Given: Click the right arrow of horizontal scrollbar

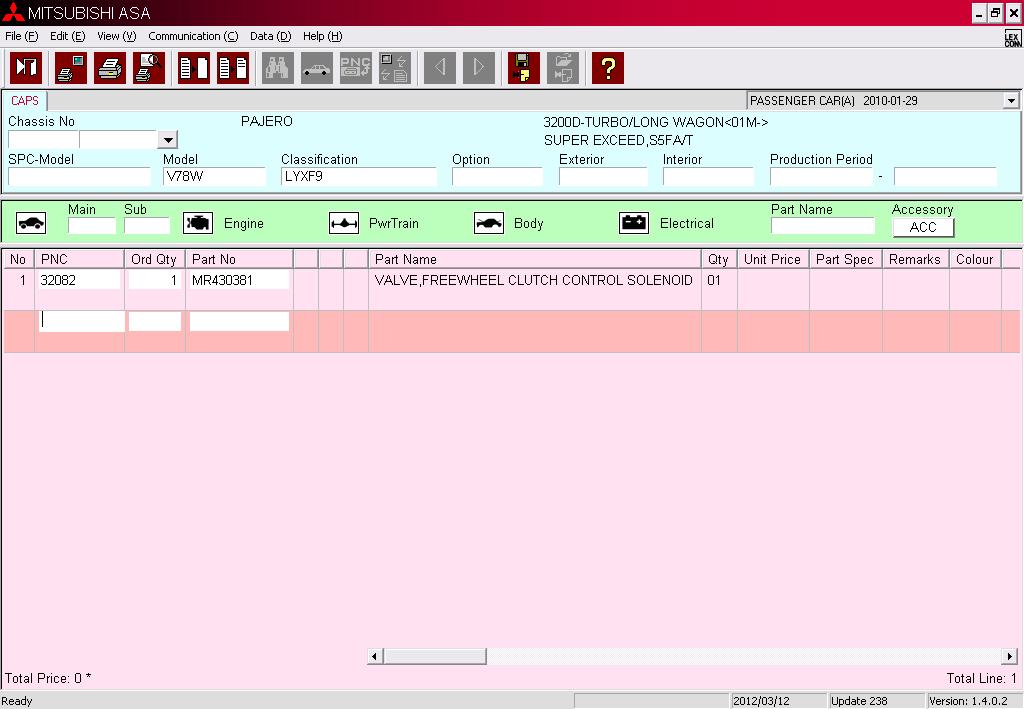Looking at the screenshot, I should coord(1010,657).
